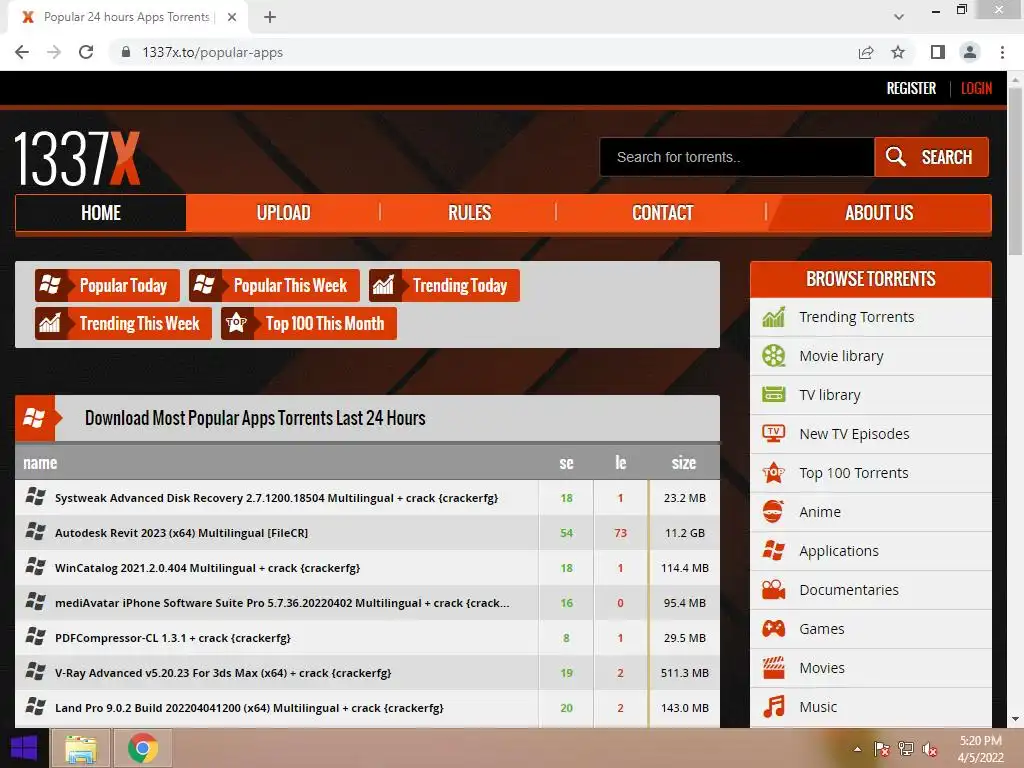Open mediAvatar iPhone Software Suite Pro torrent
The image size is (1024, 768).
click(x=282, y=603)
